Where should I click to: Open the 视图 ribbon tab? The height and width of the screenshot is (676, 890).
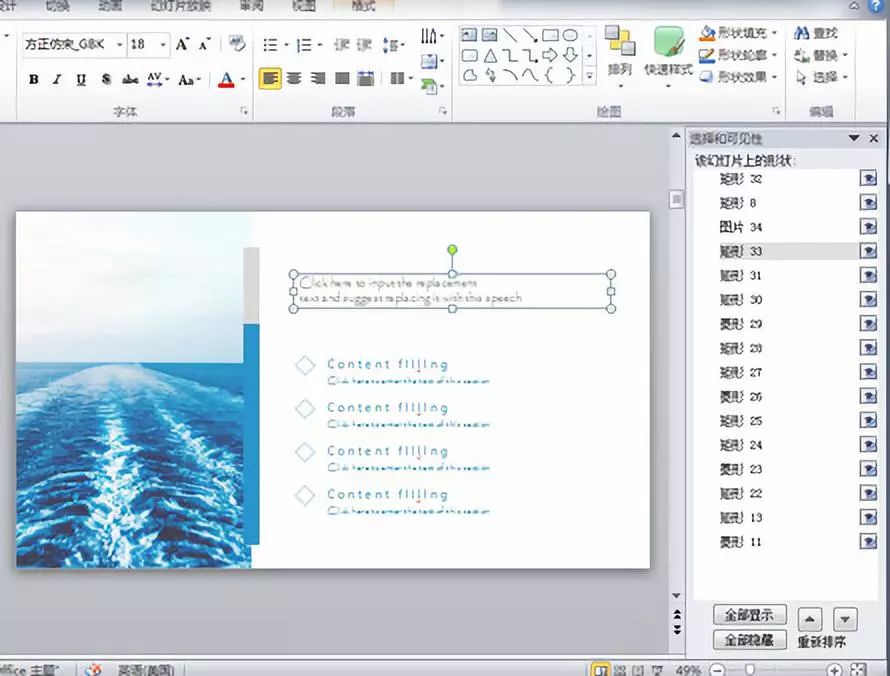click(x=304, y=6)
